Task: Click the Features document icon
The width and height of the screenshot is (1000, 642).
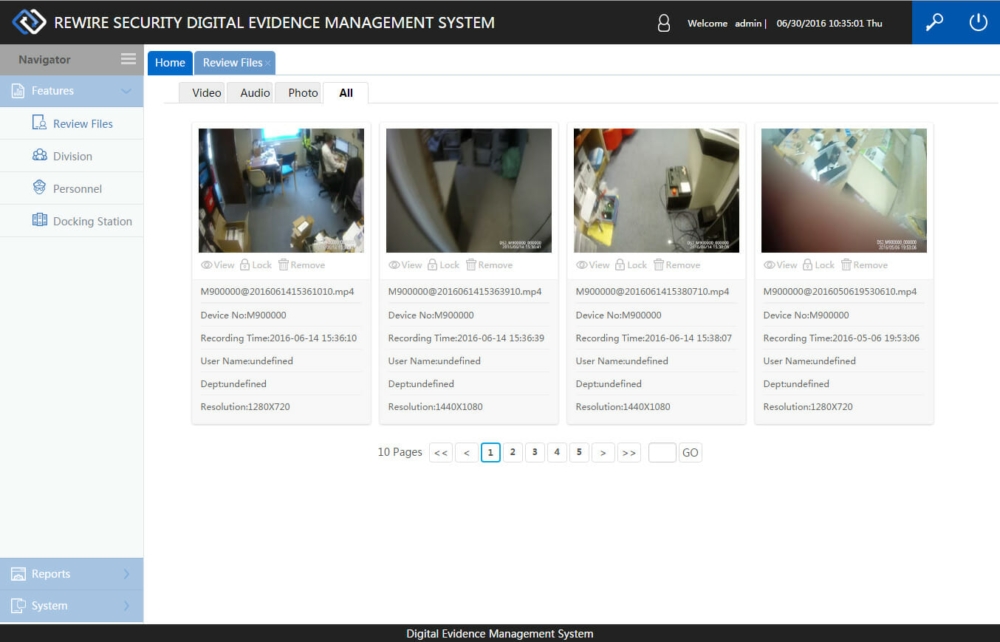Action: click(18, 91)
